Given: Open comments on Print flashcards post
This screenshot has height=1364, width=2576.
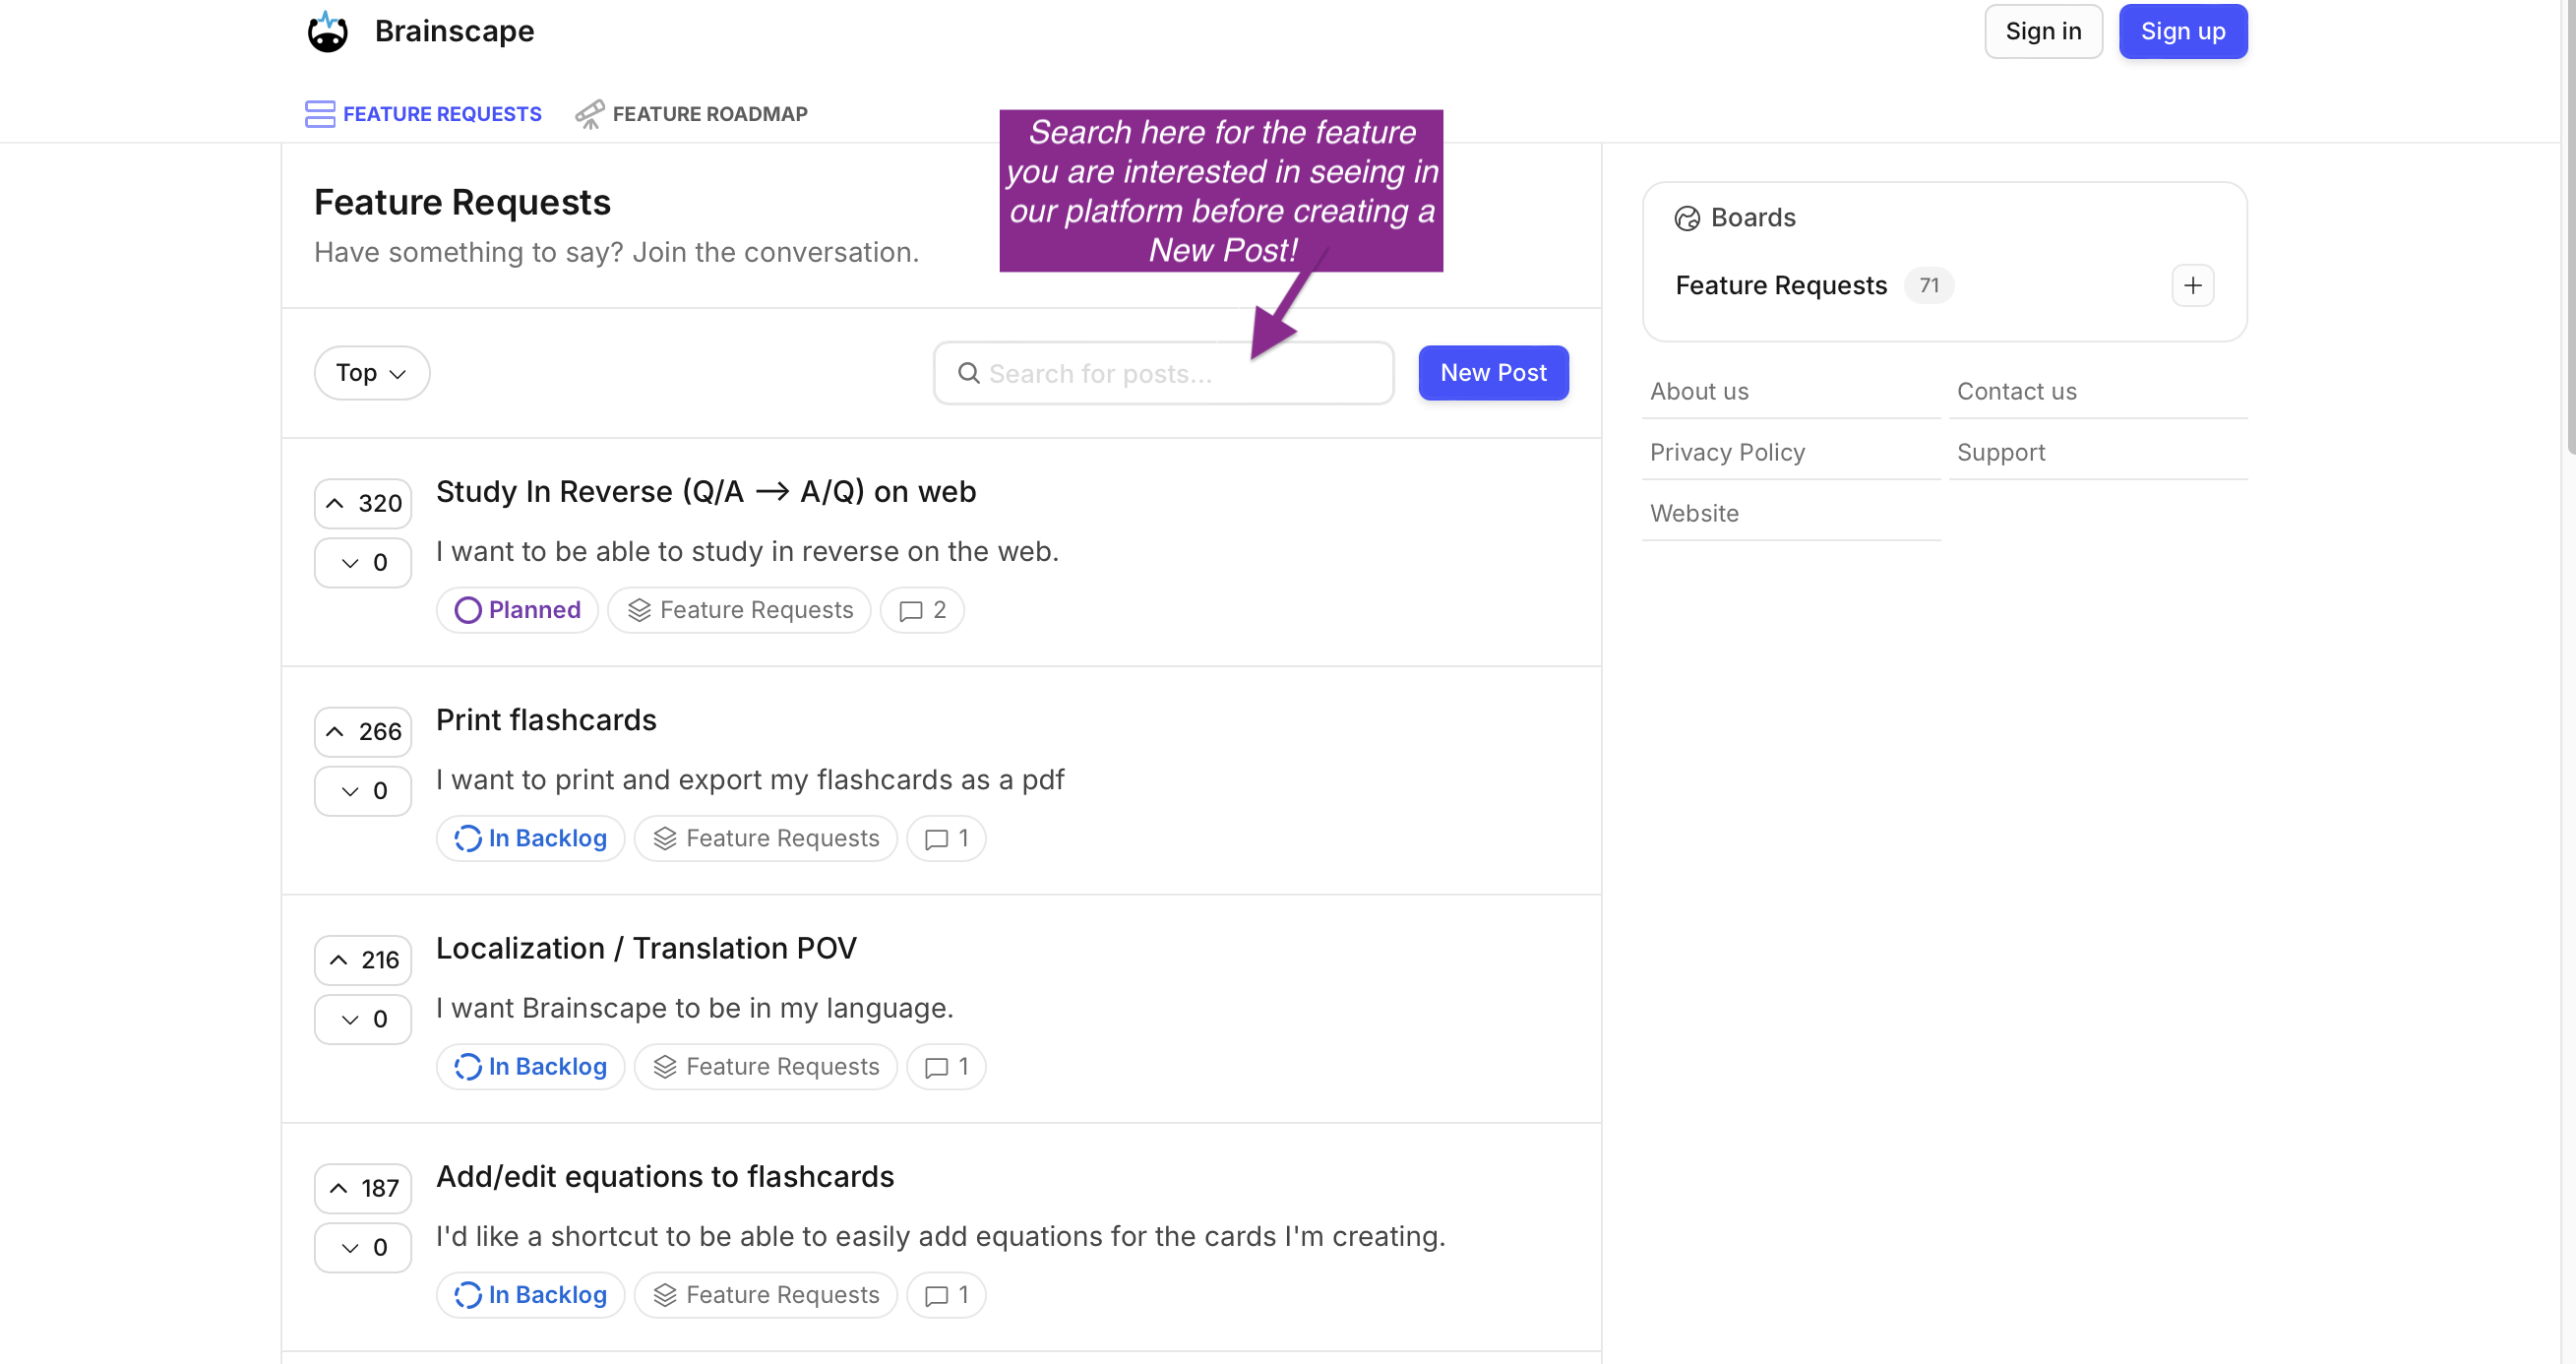Looking at the screenshot, I should coord(946,838).
